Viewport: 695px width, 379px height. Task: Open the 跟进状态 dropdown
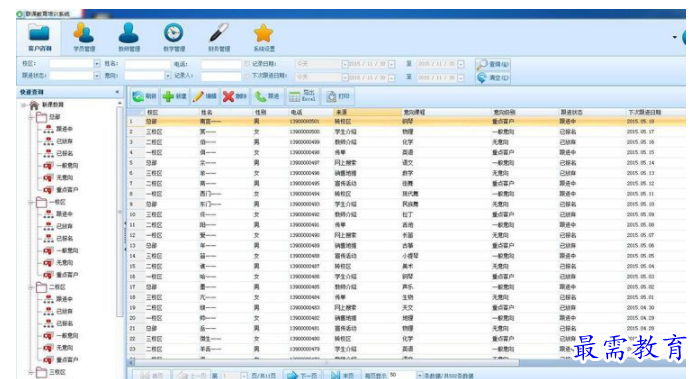[97, 76]
